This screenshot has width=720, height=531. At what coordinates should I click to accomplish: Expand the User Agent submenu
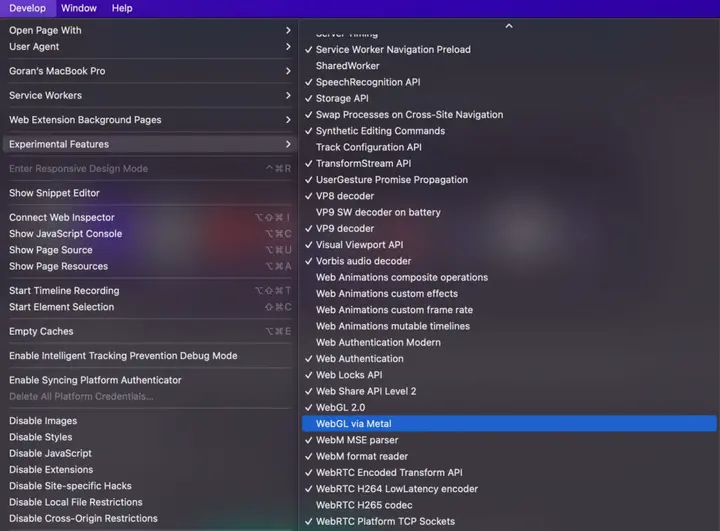click(x=150, y=47)
